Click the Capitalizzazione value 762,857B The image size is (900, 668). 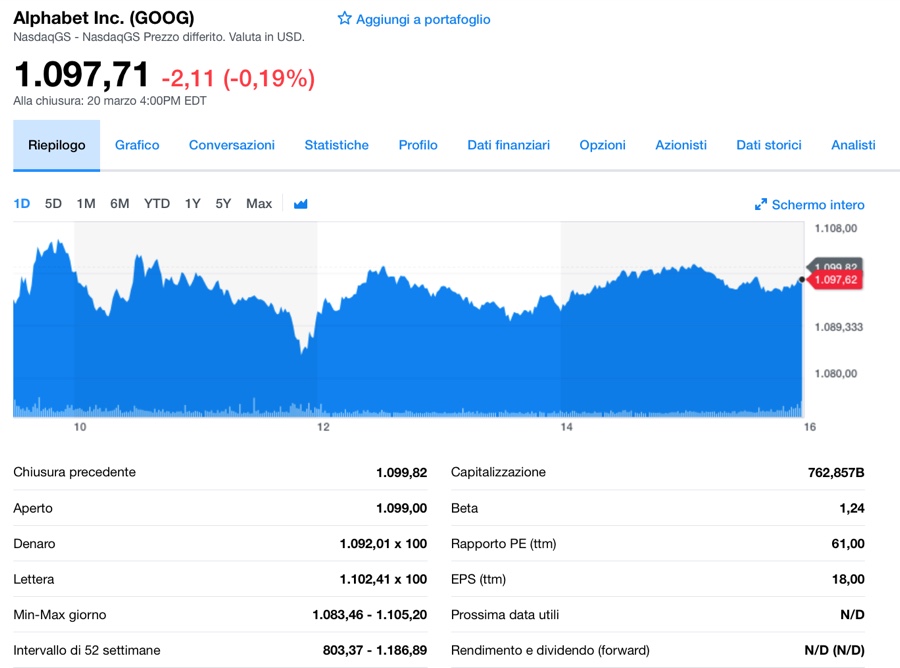(836, 473)
